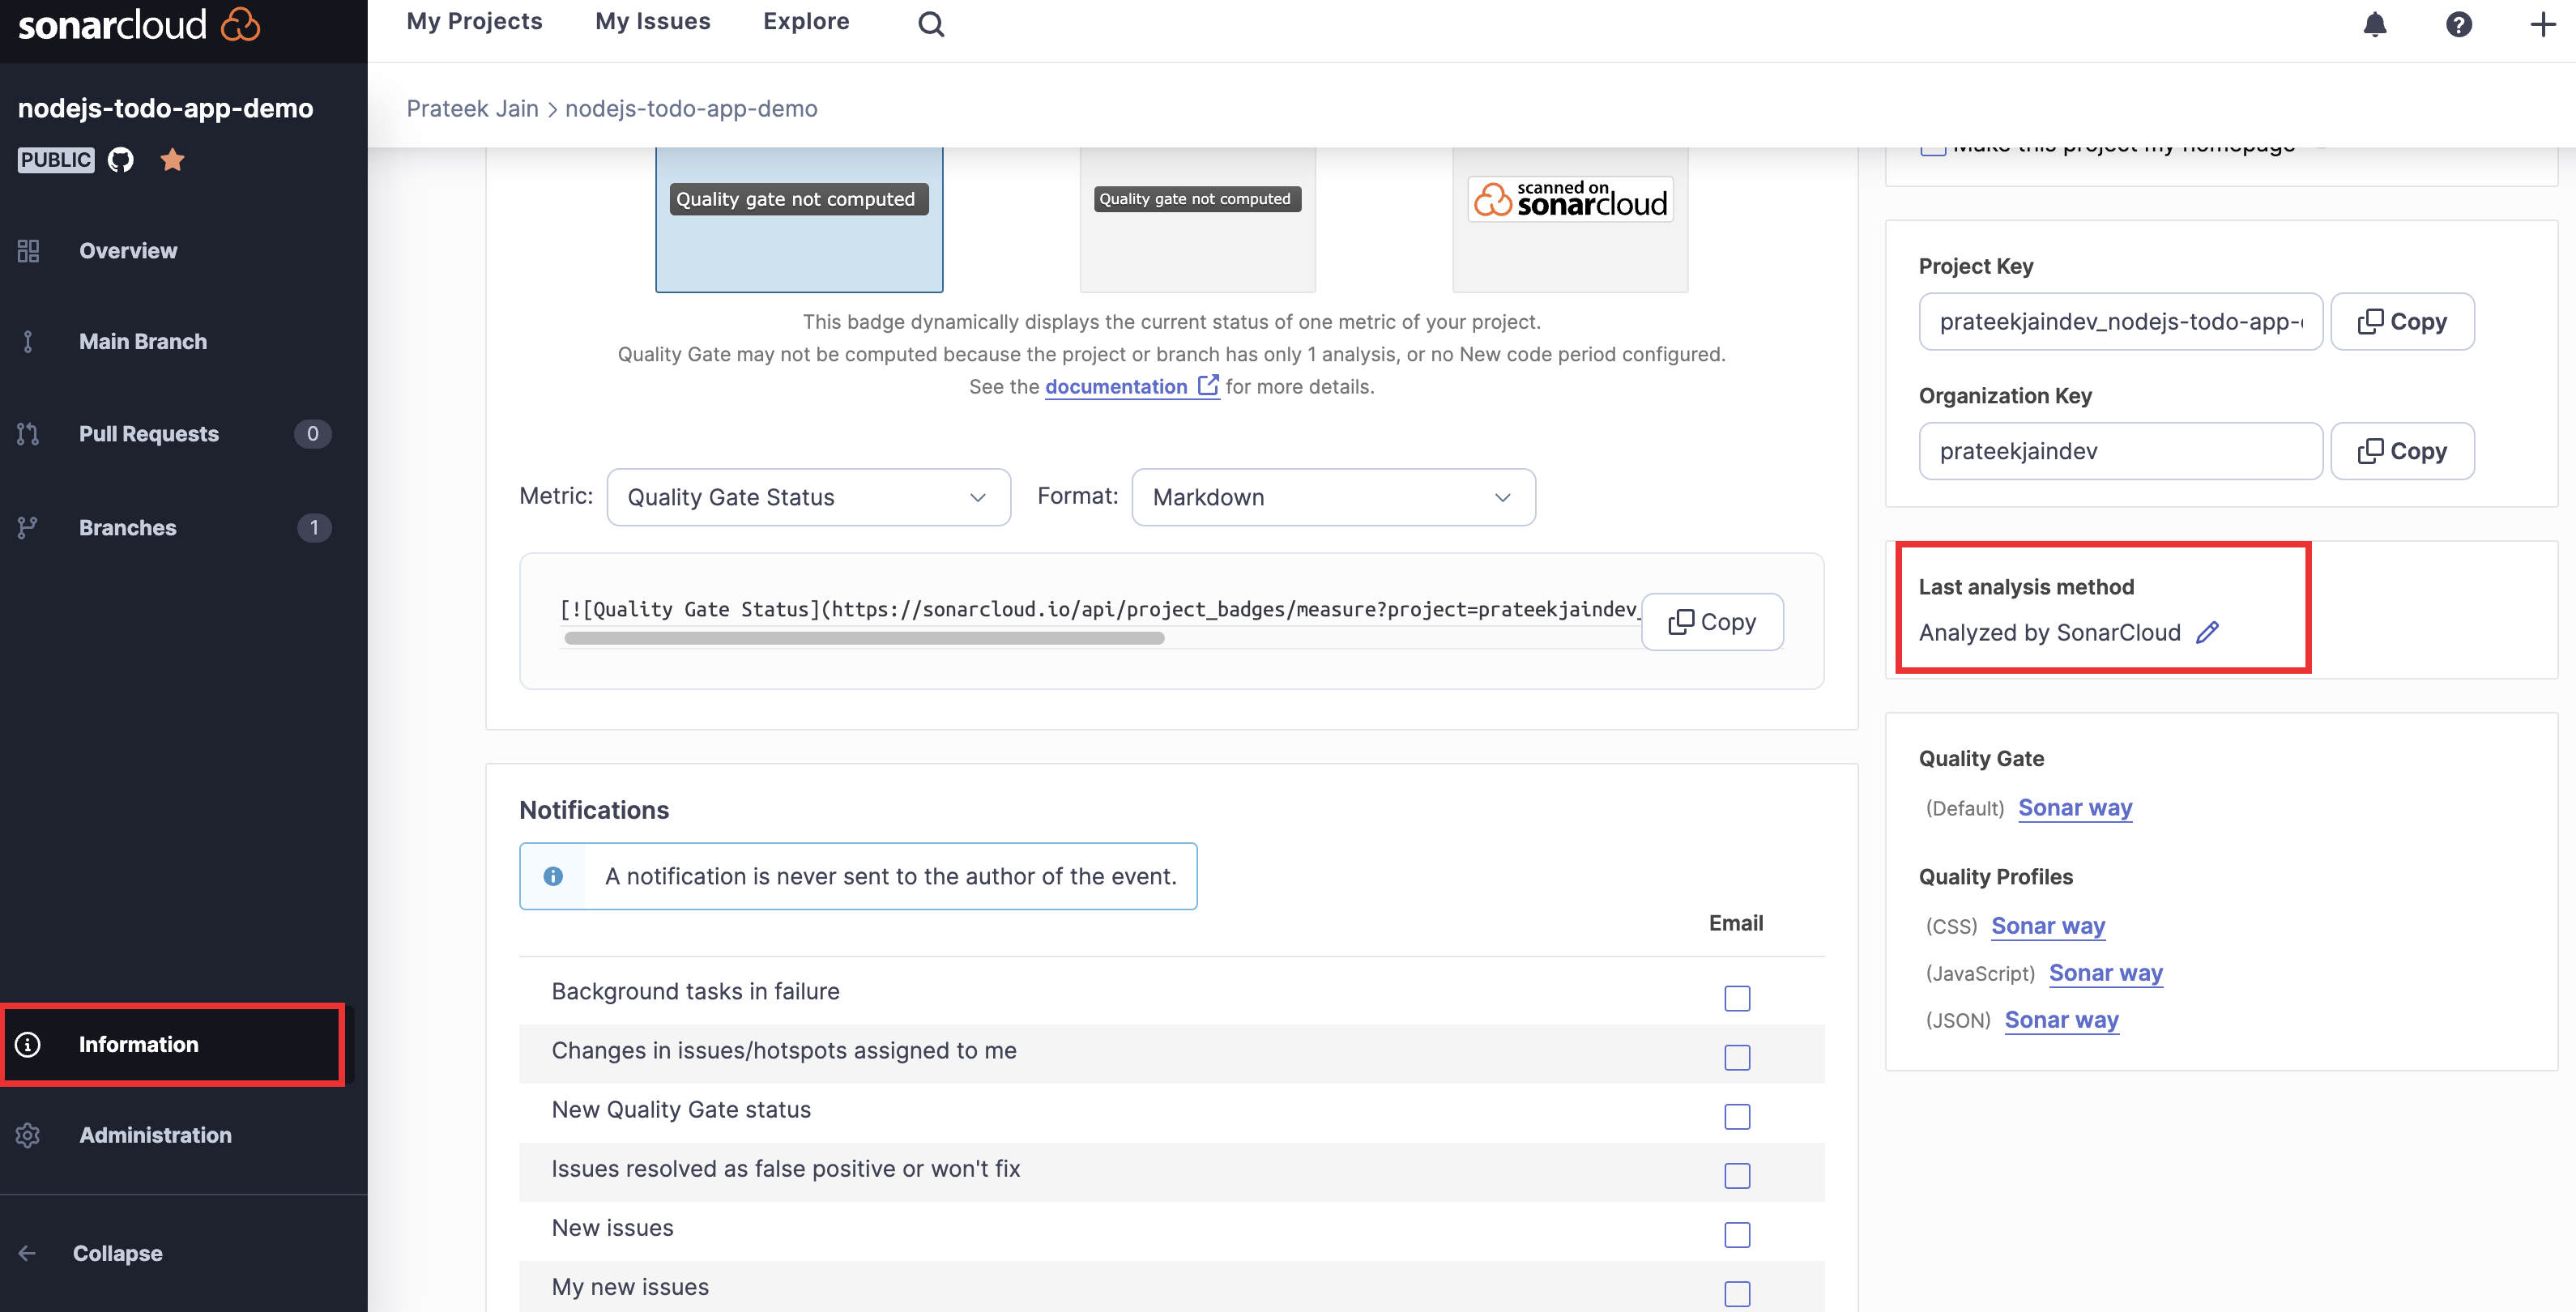Click the plus icon in top bar
The width and height of the screenshot is (2576, 1312).
point(2541,24)
